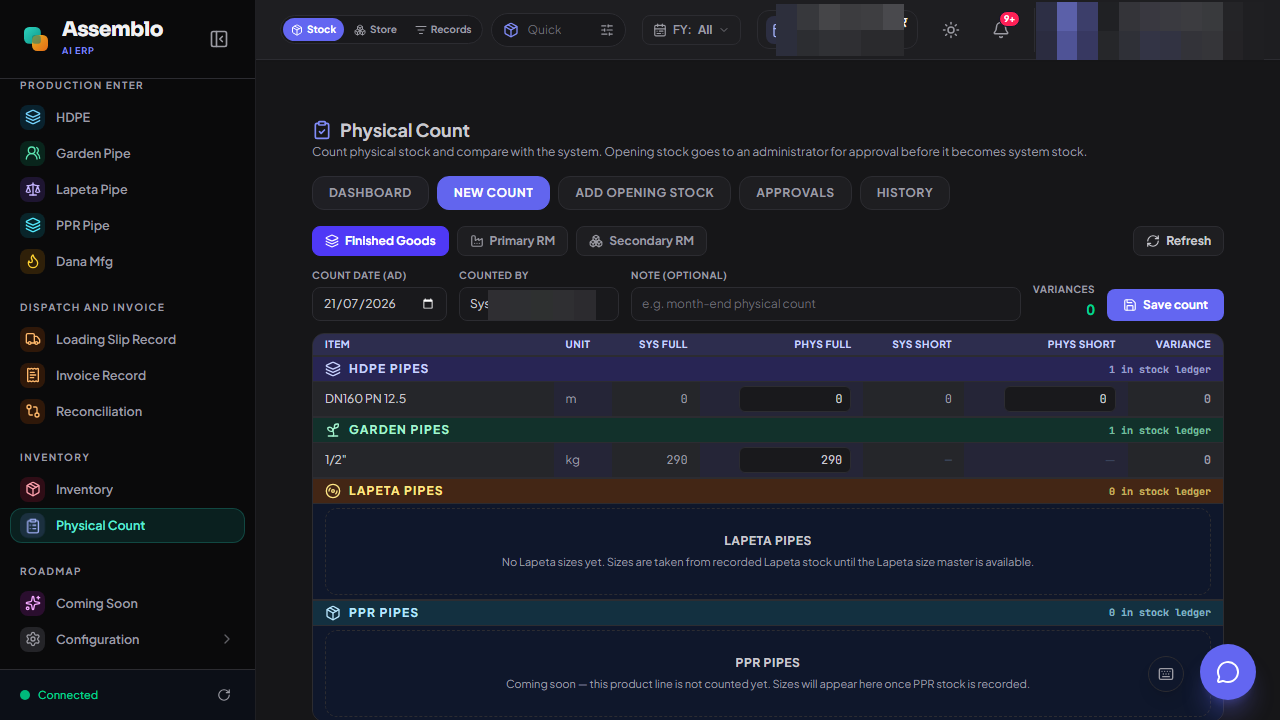This screenshot has height=720, width=1280.
Task: Click the Refresh button
Action: (x=1178, y=241)
